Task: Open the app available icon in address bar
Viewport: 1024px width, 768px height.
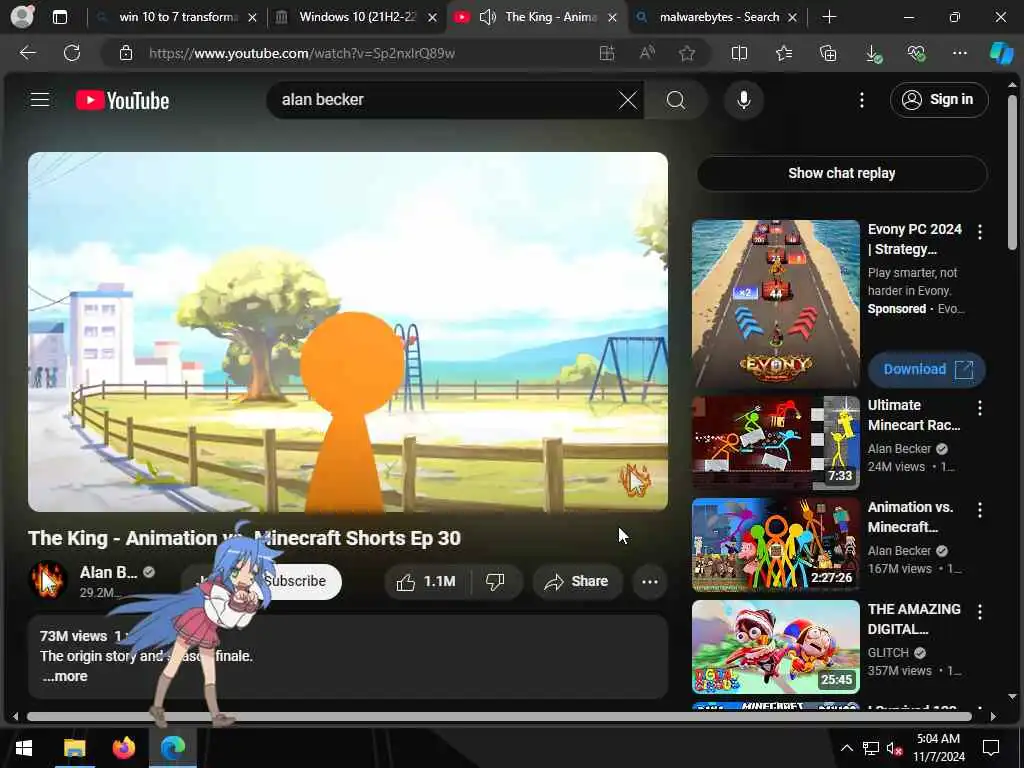Action: coord(607,53)
